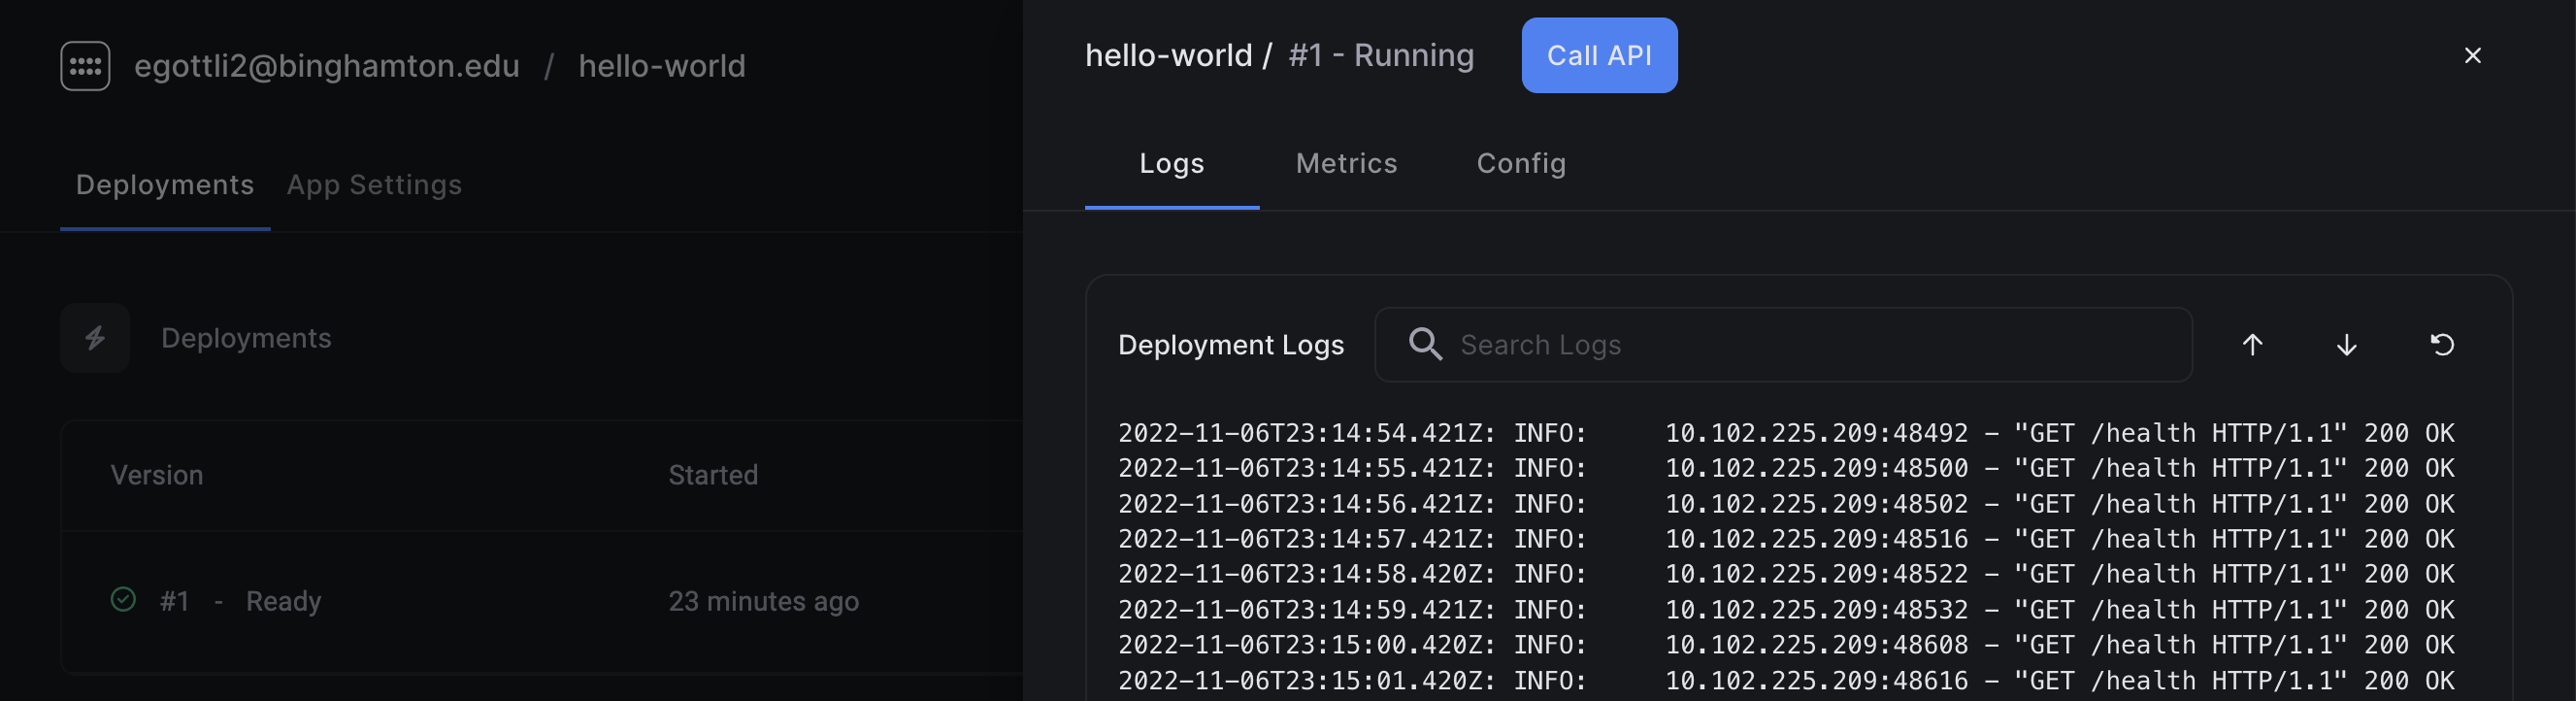Click the green check status icon
This screenshot has width=2576, height=701.
click(123, 600)
